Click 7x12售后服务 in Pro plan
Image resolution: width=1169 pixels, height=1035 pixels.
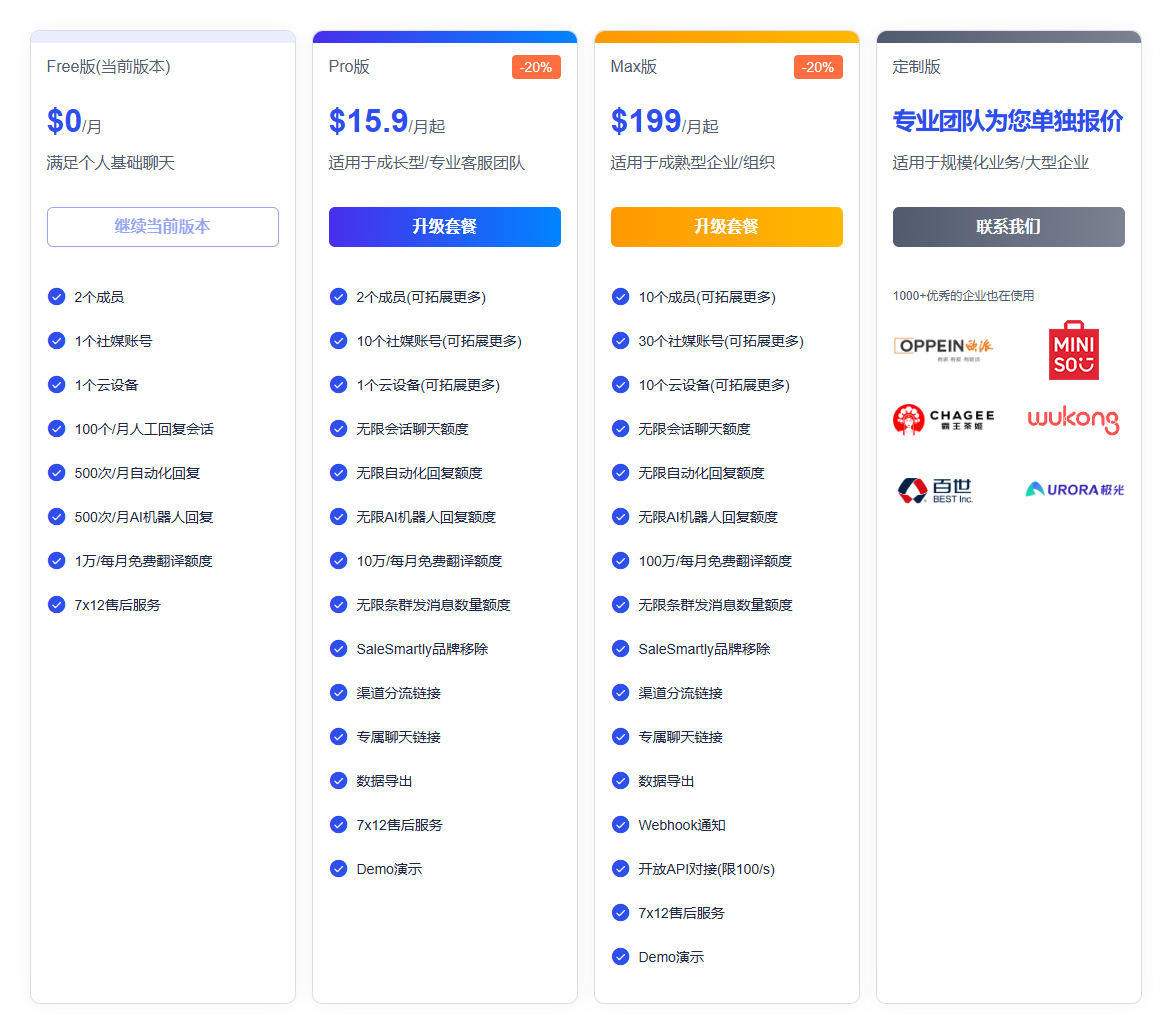pos(400,825)
